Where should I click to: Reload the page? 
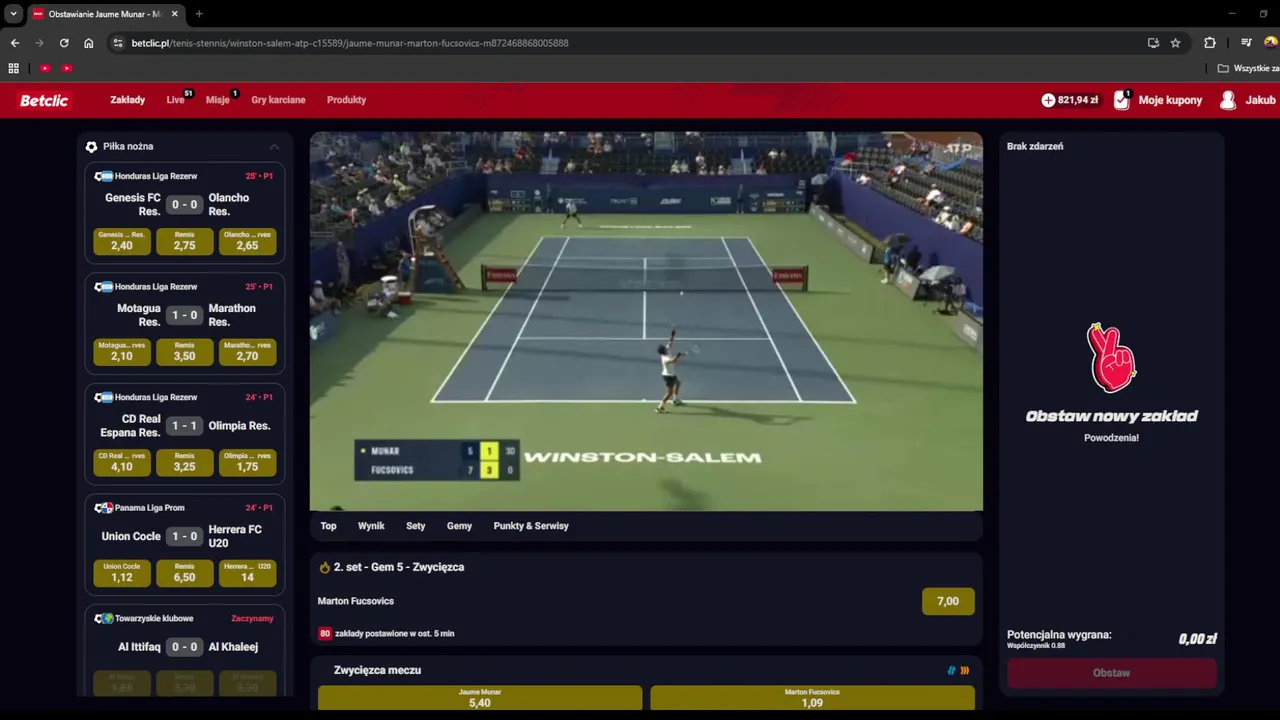coord(64,43)
